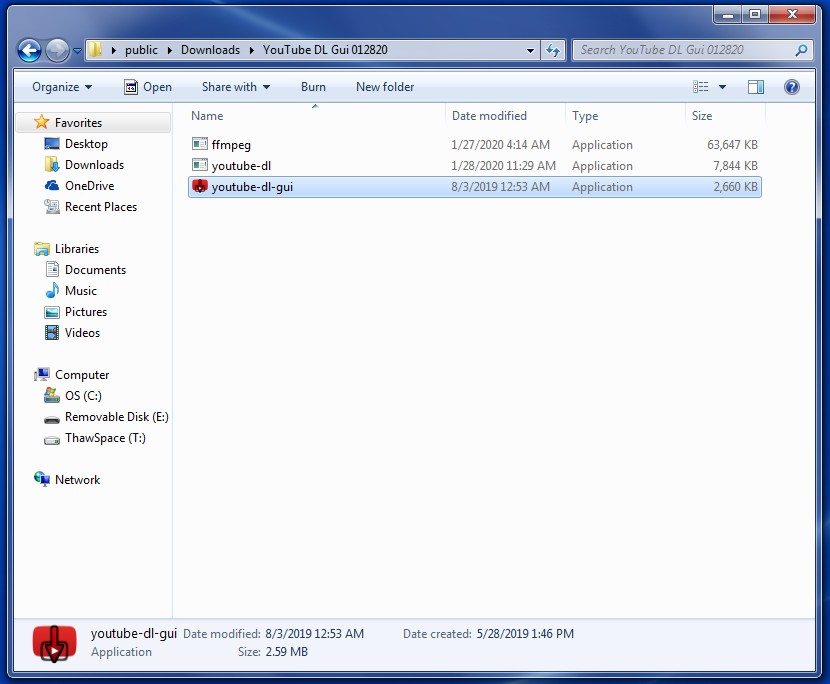Select Libraries in the navigation pane

(x=77, y=249)
